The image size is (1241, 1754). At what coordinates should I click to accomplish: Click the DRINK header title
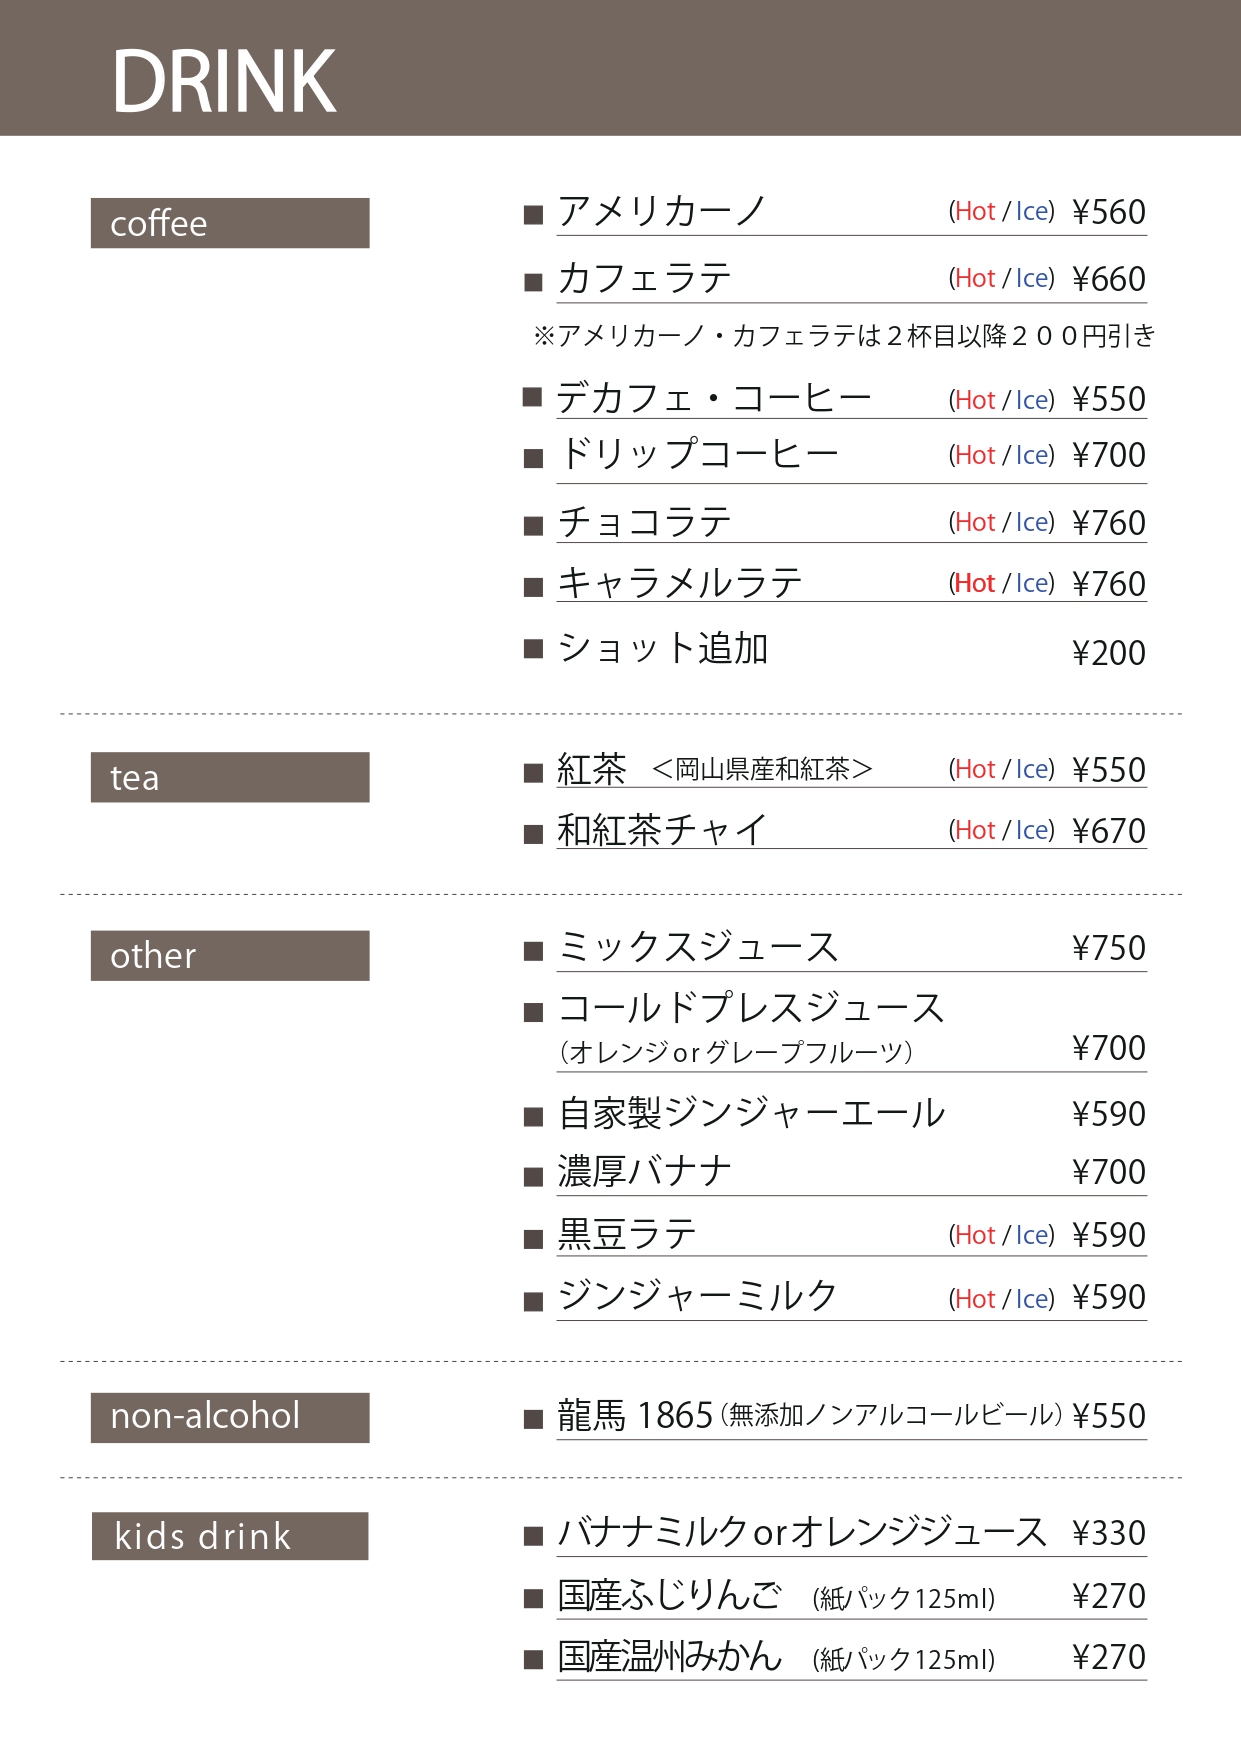(224, 81)
